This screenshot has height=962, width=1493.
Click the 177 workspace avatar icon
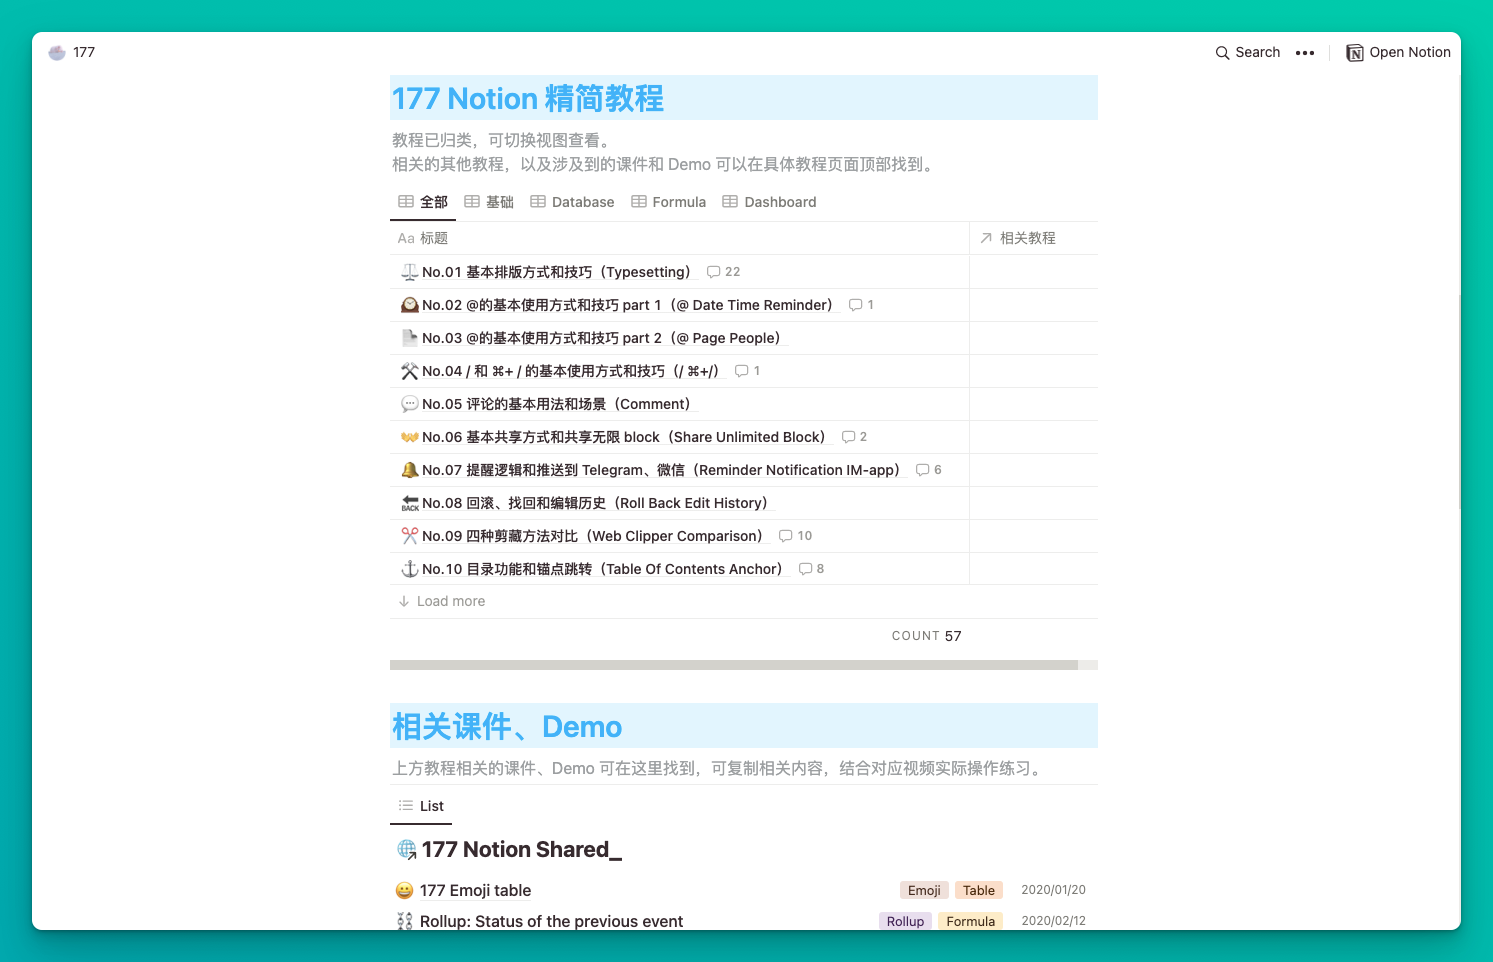(x=56, y=52)
